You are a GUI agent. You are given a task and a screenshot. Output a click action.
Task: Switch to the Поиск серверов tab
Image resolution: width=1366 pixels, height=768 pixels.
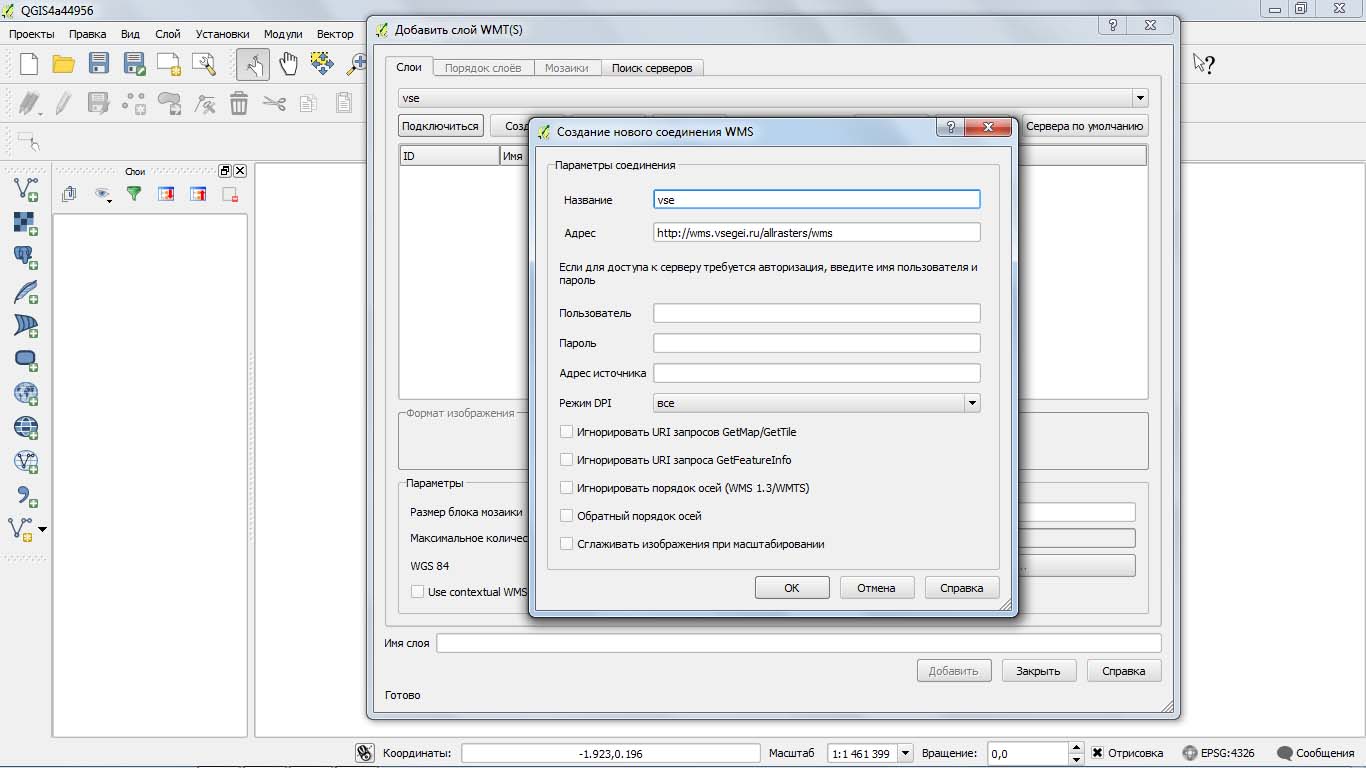[652, 68]
